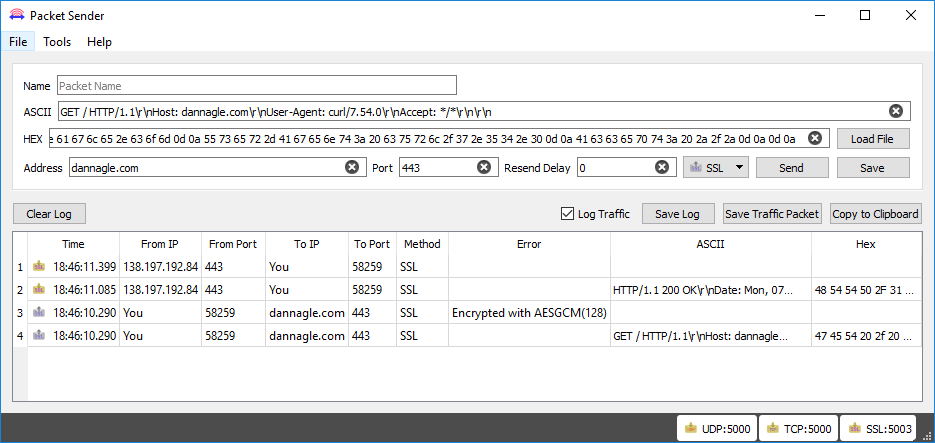
Task: Click into the Packet Name input field
Action: click(257, 85)
